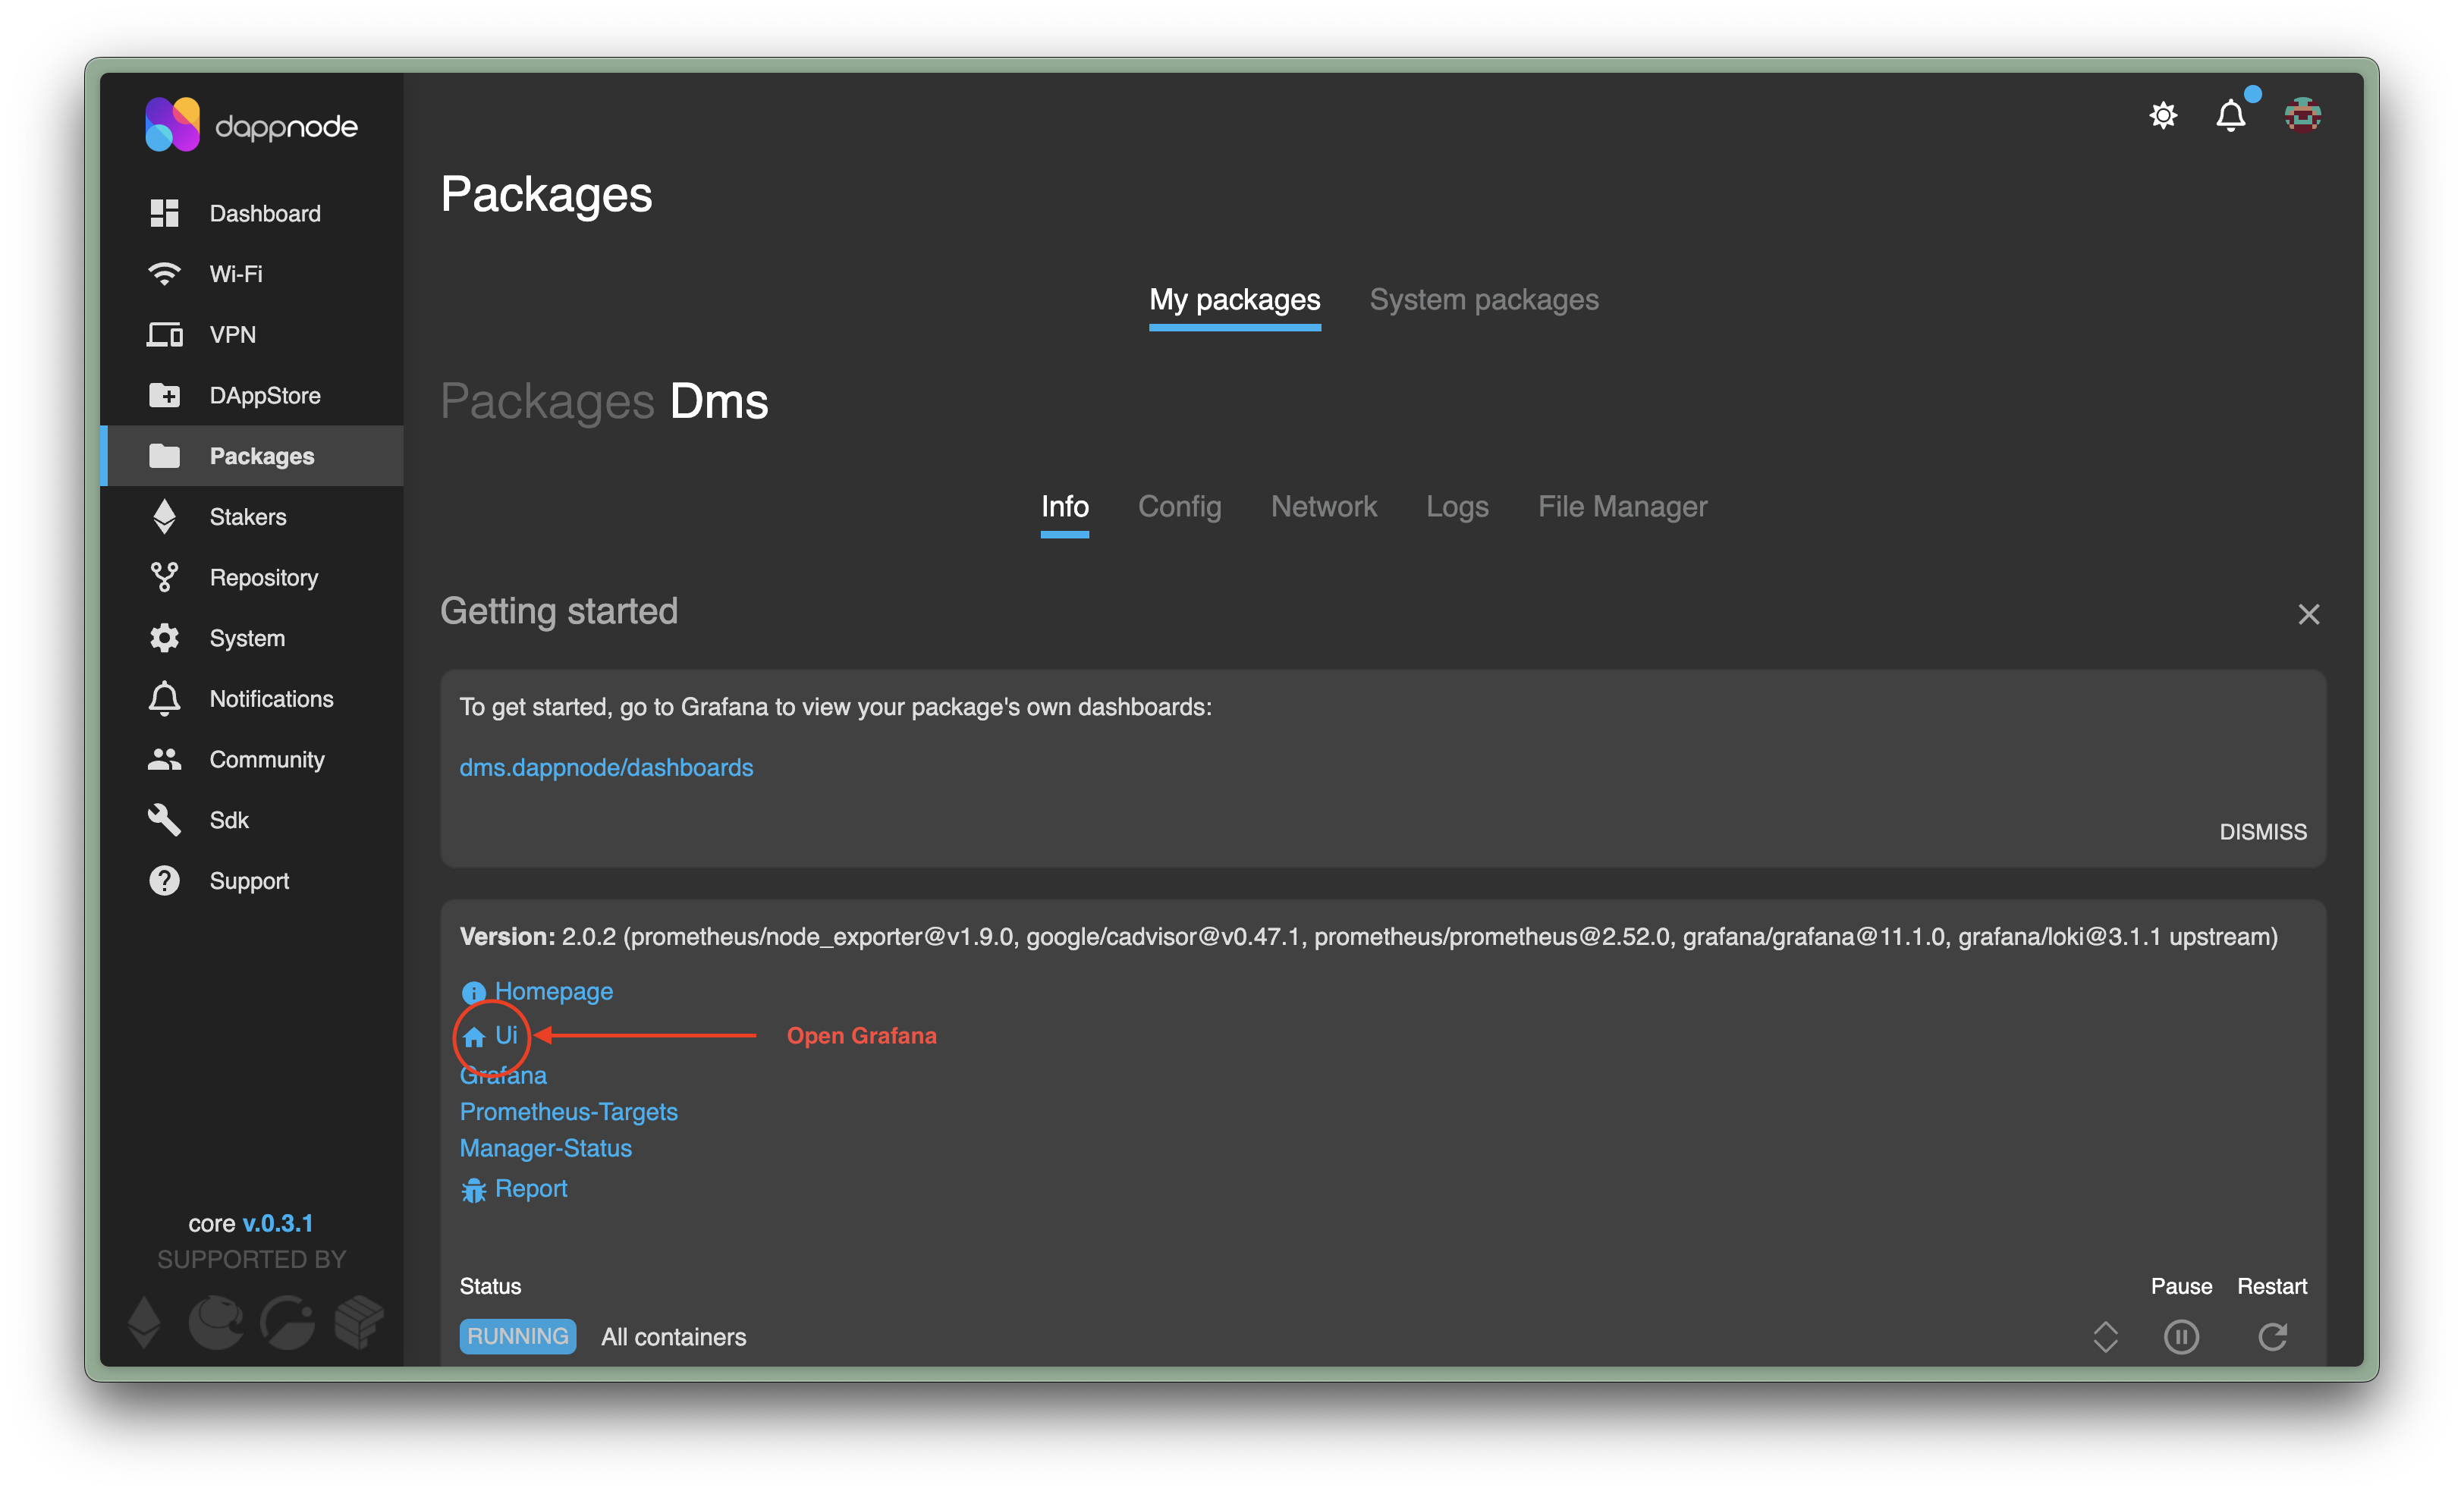The width and height of the screenshot is (2464, 1494).
Task: Open the Grafana link
Action: tap(503, 1075)
